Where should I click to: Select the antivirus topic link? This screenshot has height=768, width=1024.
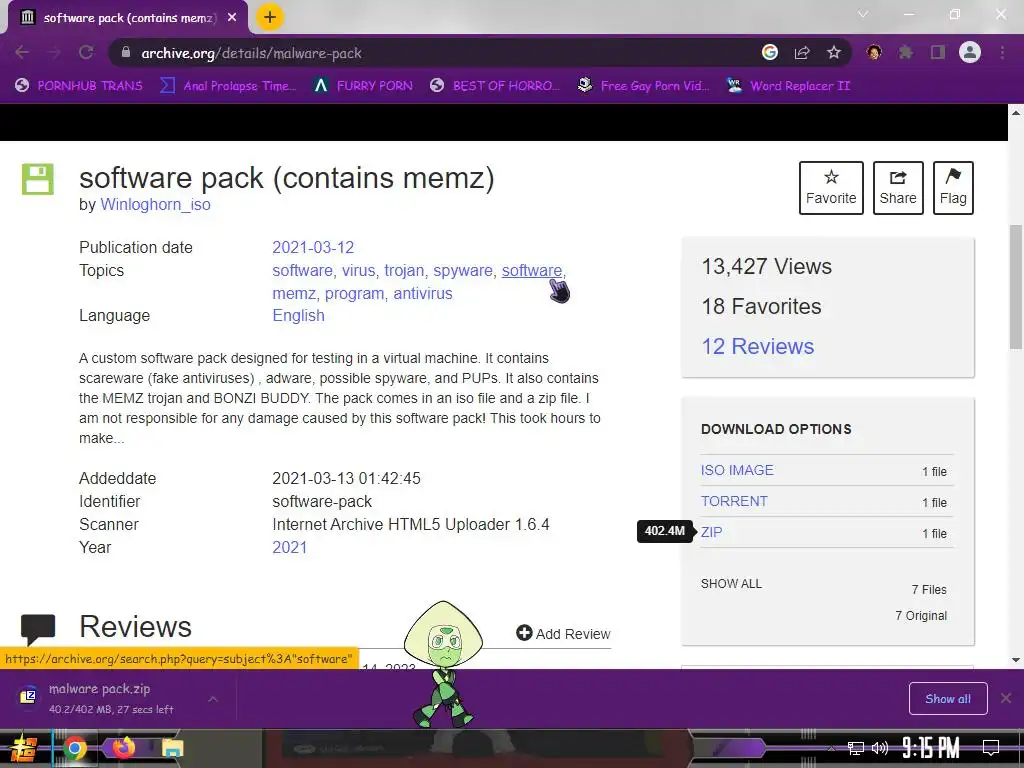423,293
